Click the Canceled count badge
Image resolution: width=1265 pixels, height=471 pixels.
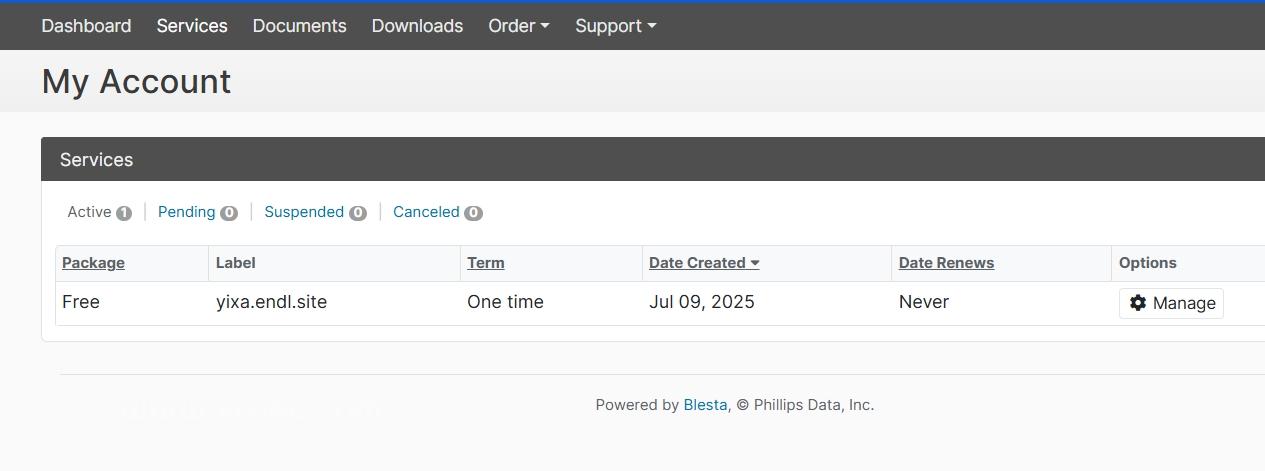coord(474,213)
